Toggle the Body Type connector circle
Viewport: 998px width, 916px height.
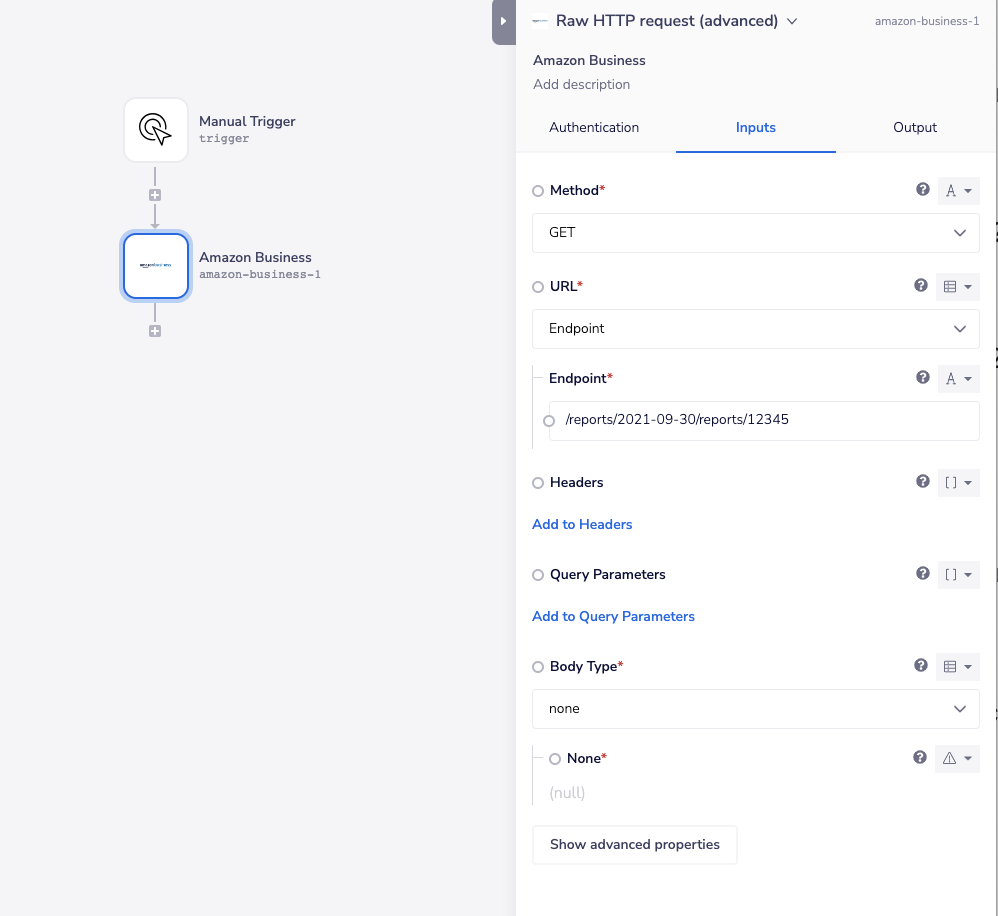tap(539, 667)
